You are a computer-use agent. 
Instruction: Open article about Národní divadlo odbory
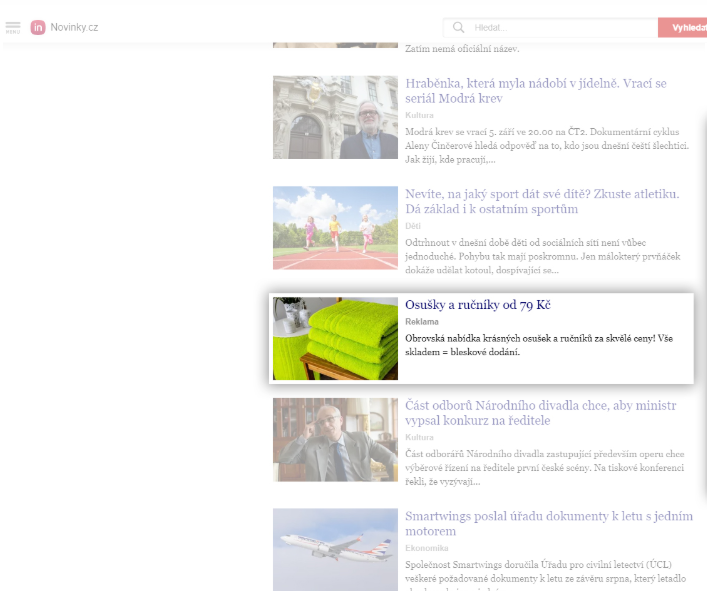(541, 413)
